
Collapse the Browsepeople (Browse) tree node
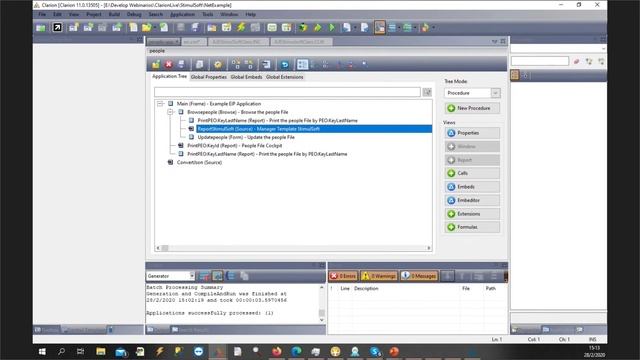(170, 112)
